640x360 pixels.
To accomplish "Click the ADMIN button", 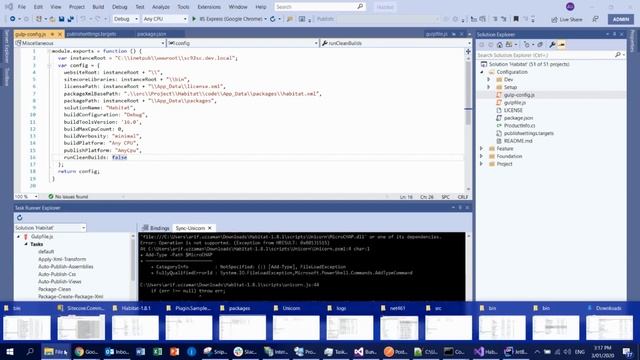I will [621, 19].
